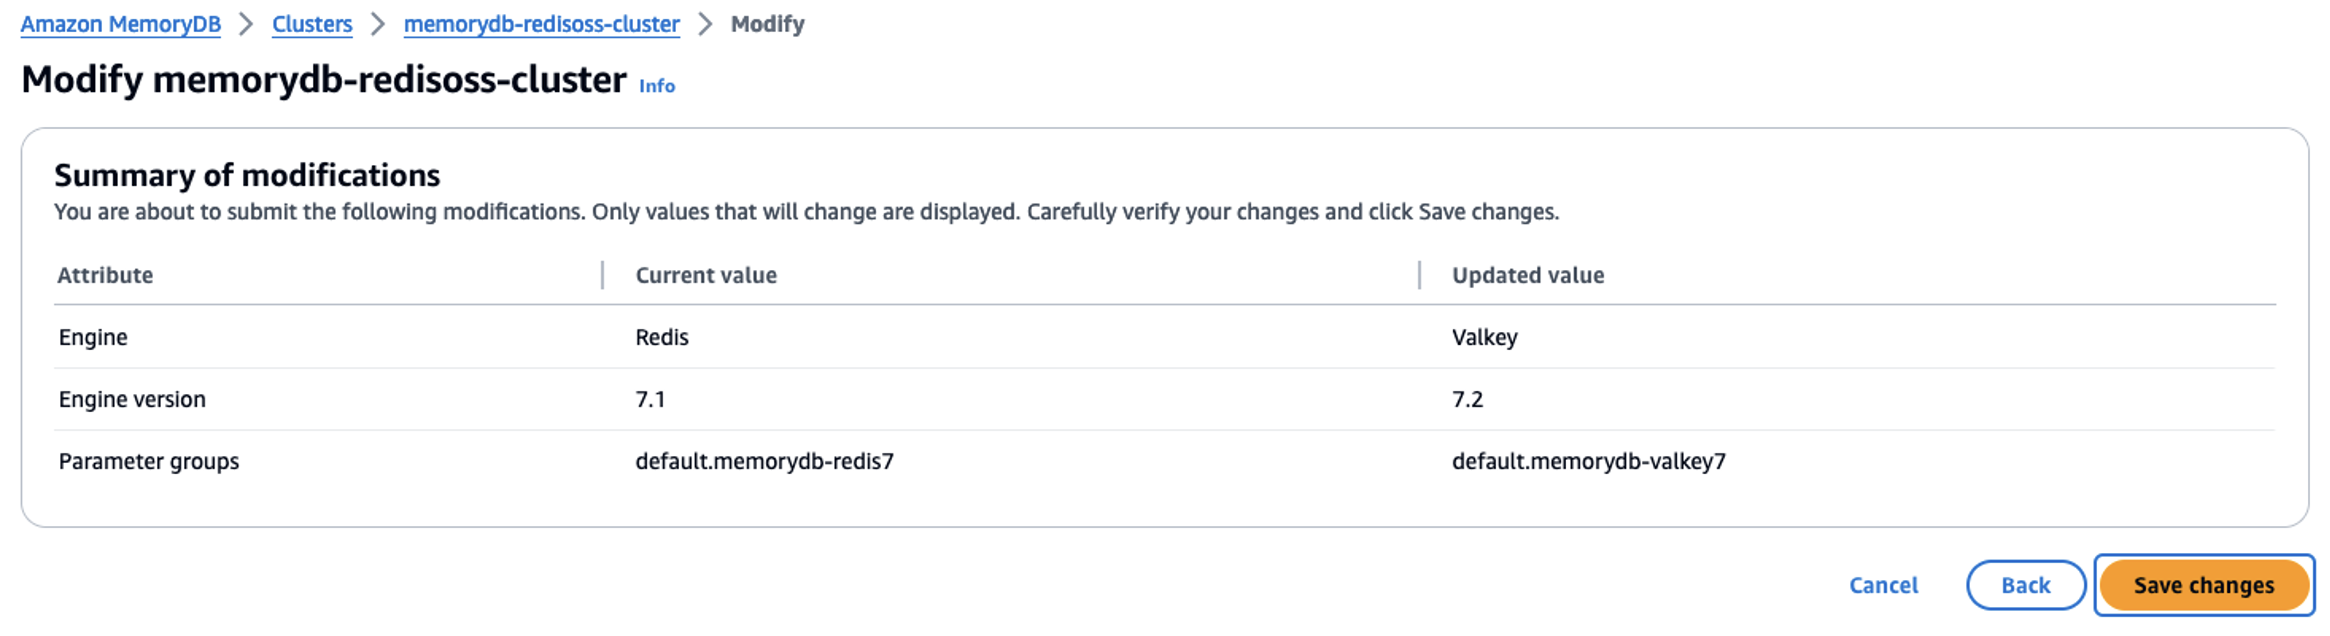Click the default.memorydb-valkey7 updated value
The width and height of the screenshot is (2330, 636).
(x=1588, y=461)
